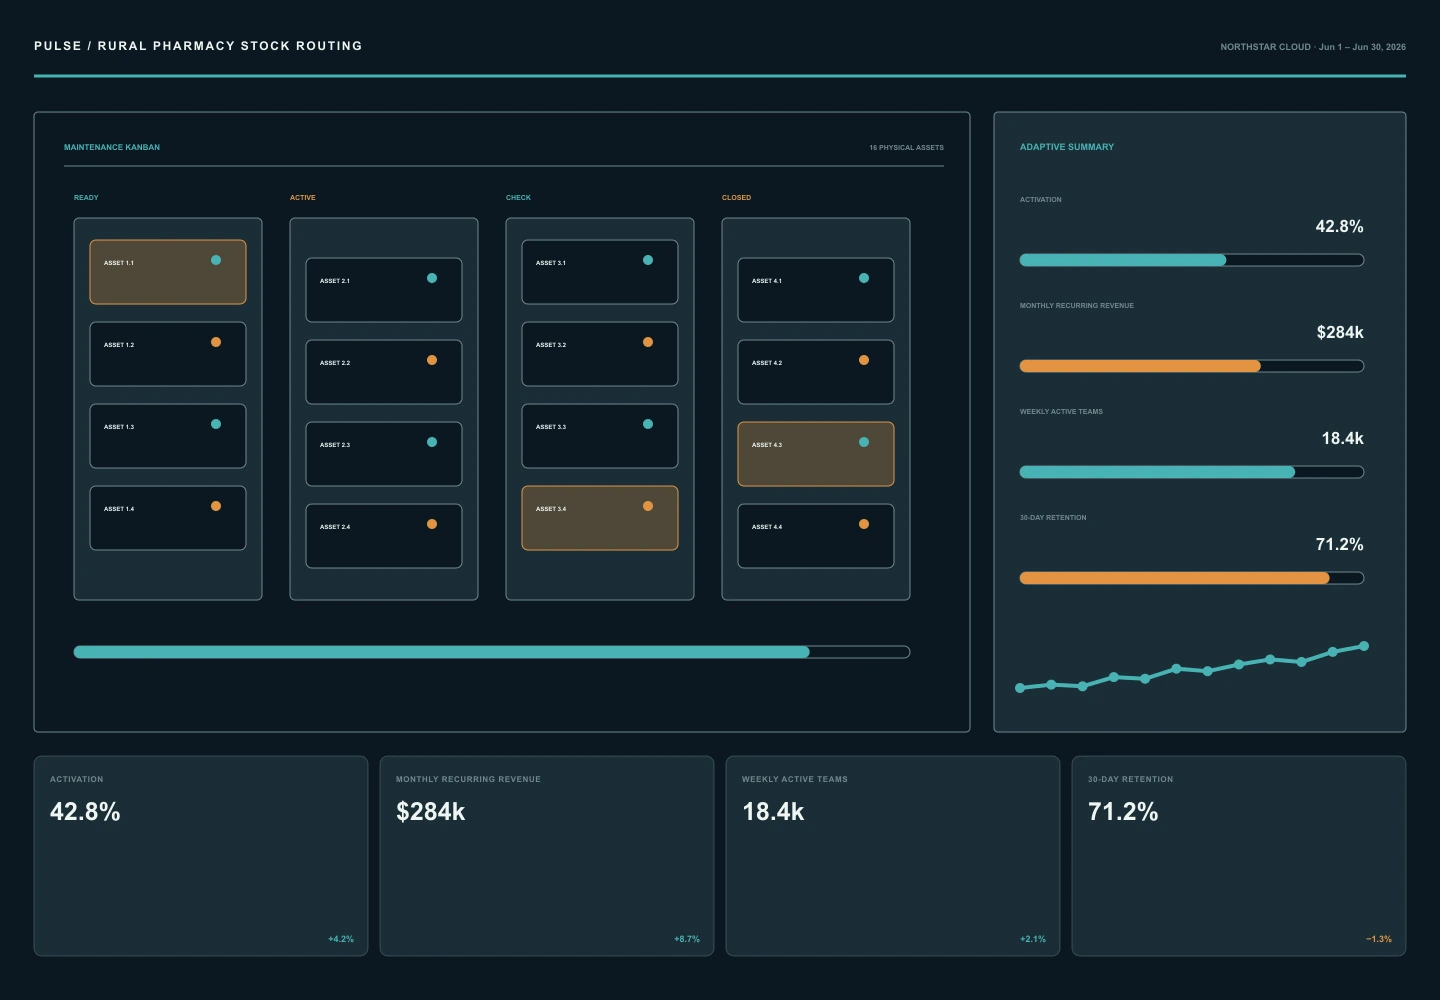
Task: Select the highlighted ASSET 1.1 card
Action: pyautogui.click(x=168, y=272)
